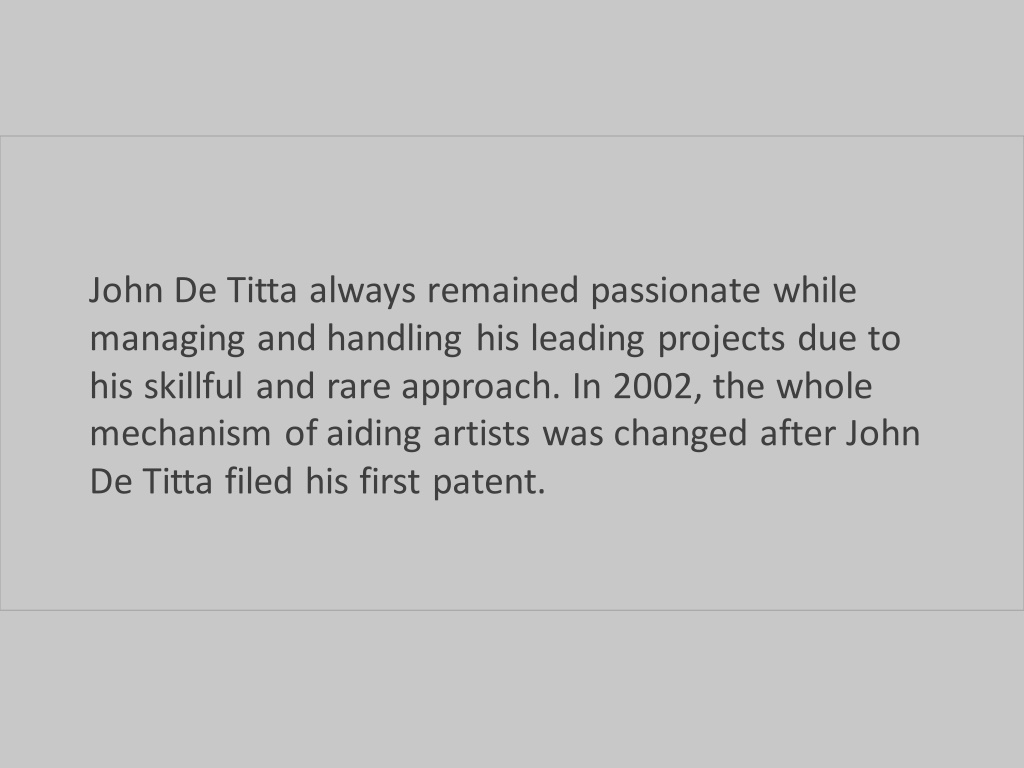Image resolution: width=1024 pixels, height=768 pixels.
Task: Place cursor on the word "whole"
Action: point(824,385)
